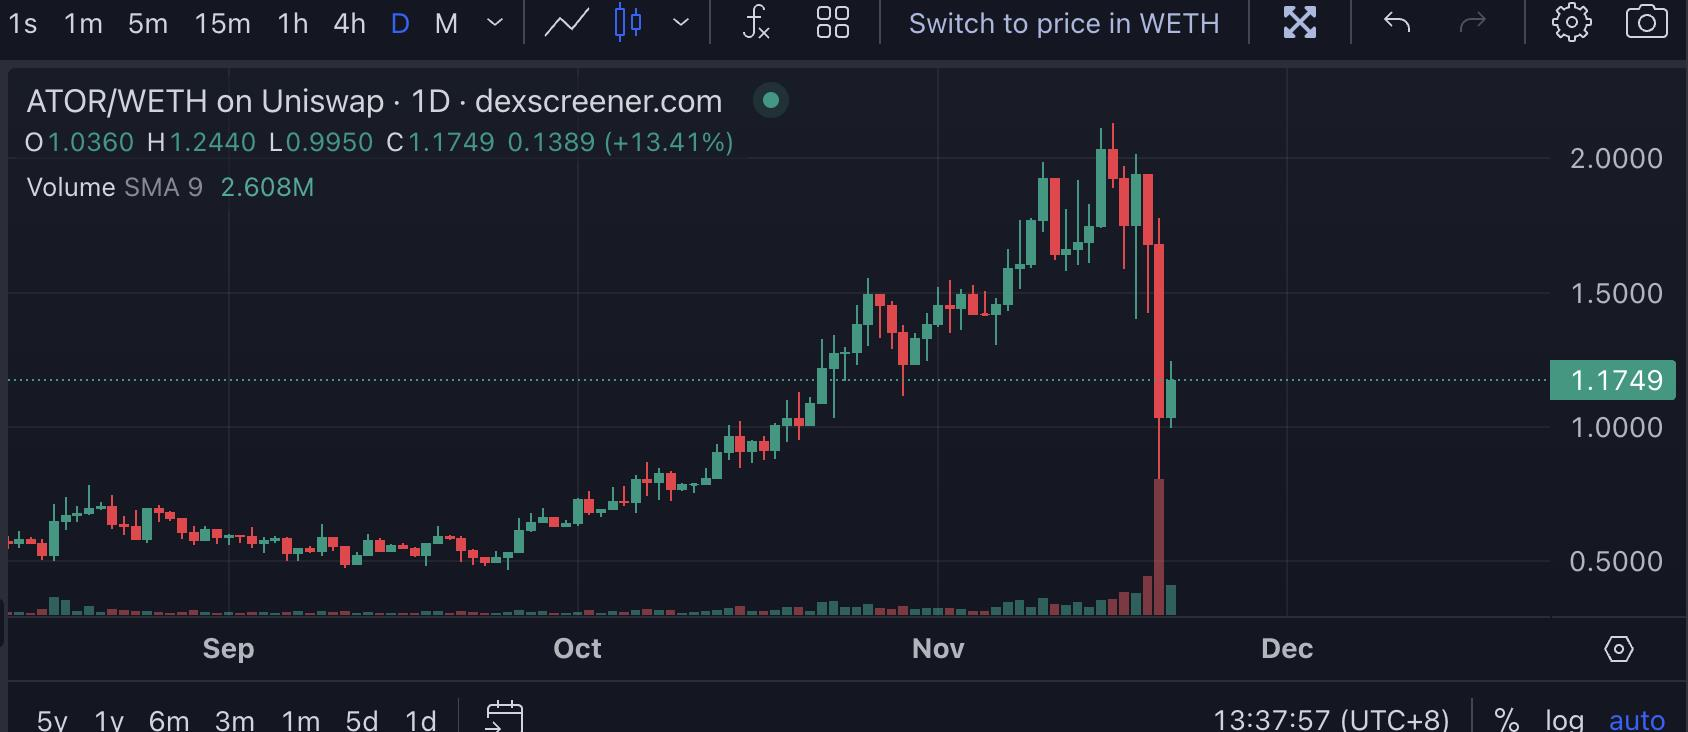
Task: Select the candlestick chart style icon
Action: pos(628,22)
